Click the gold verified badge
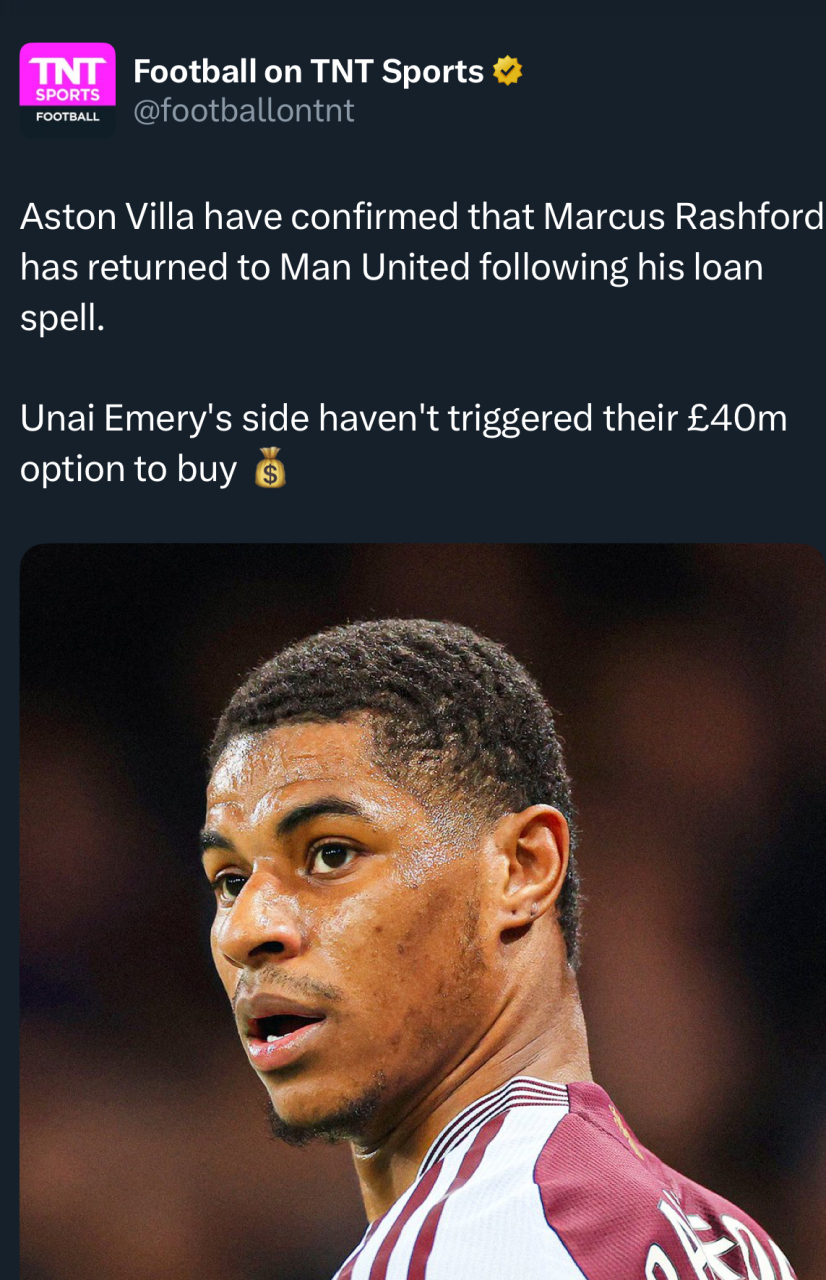 508,72
